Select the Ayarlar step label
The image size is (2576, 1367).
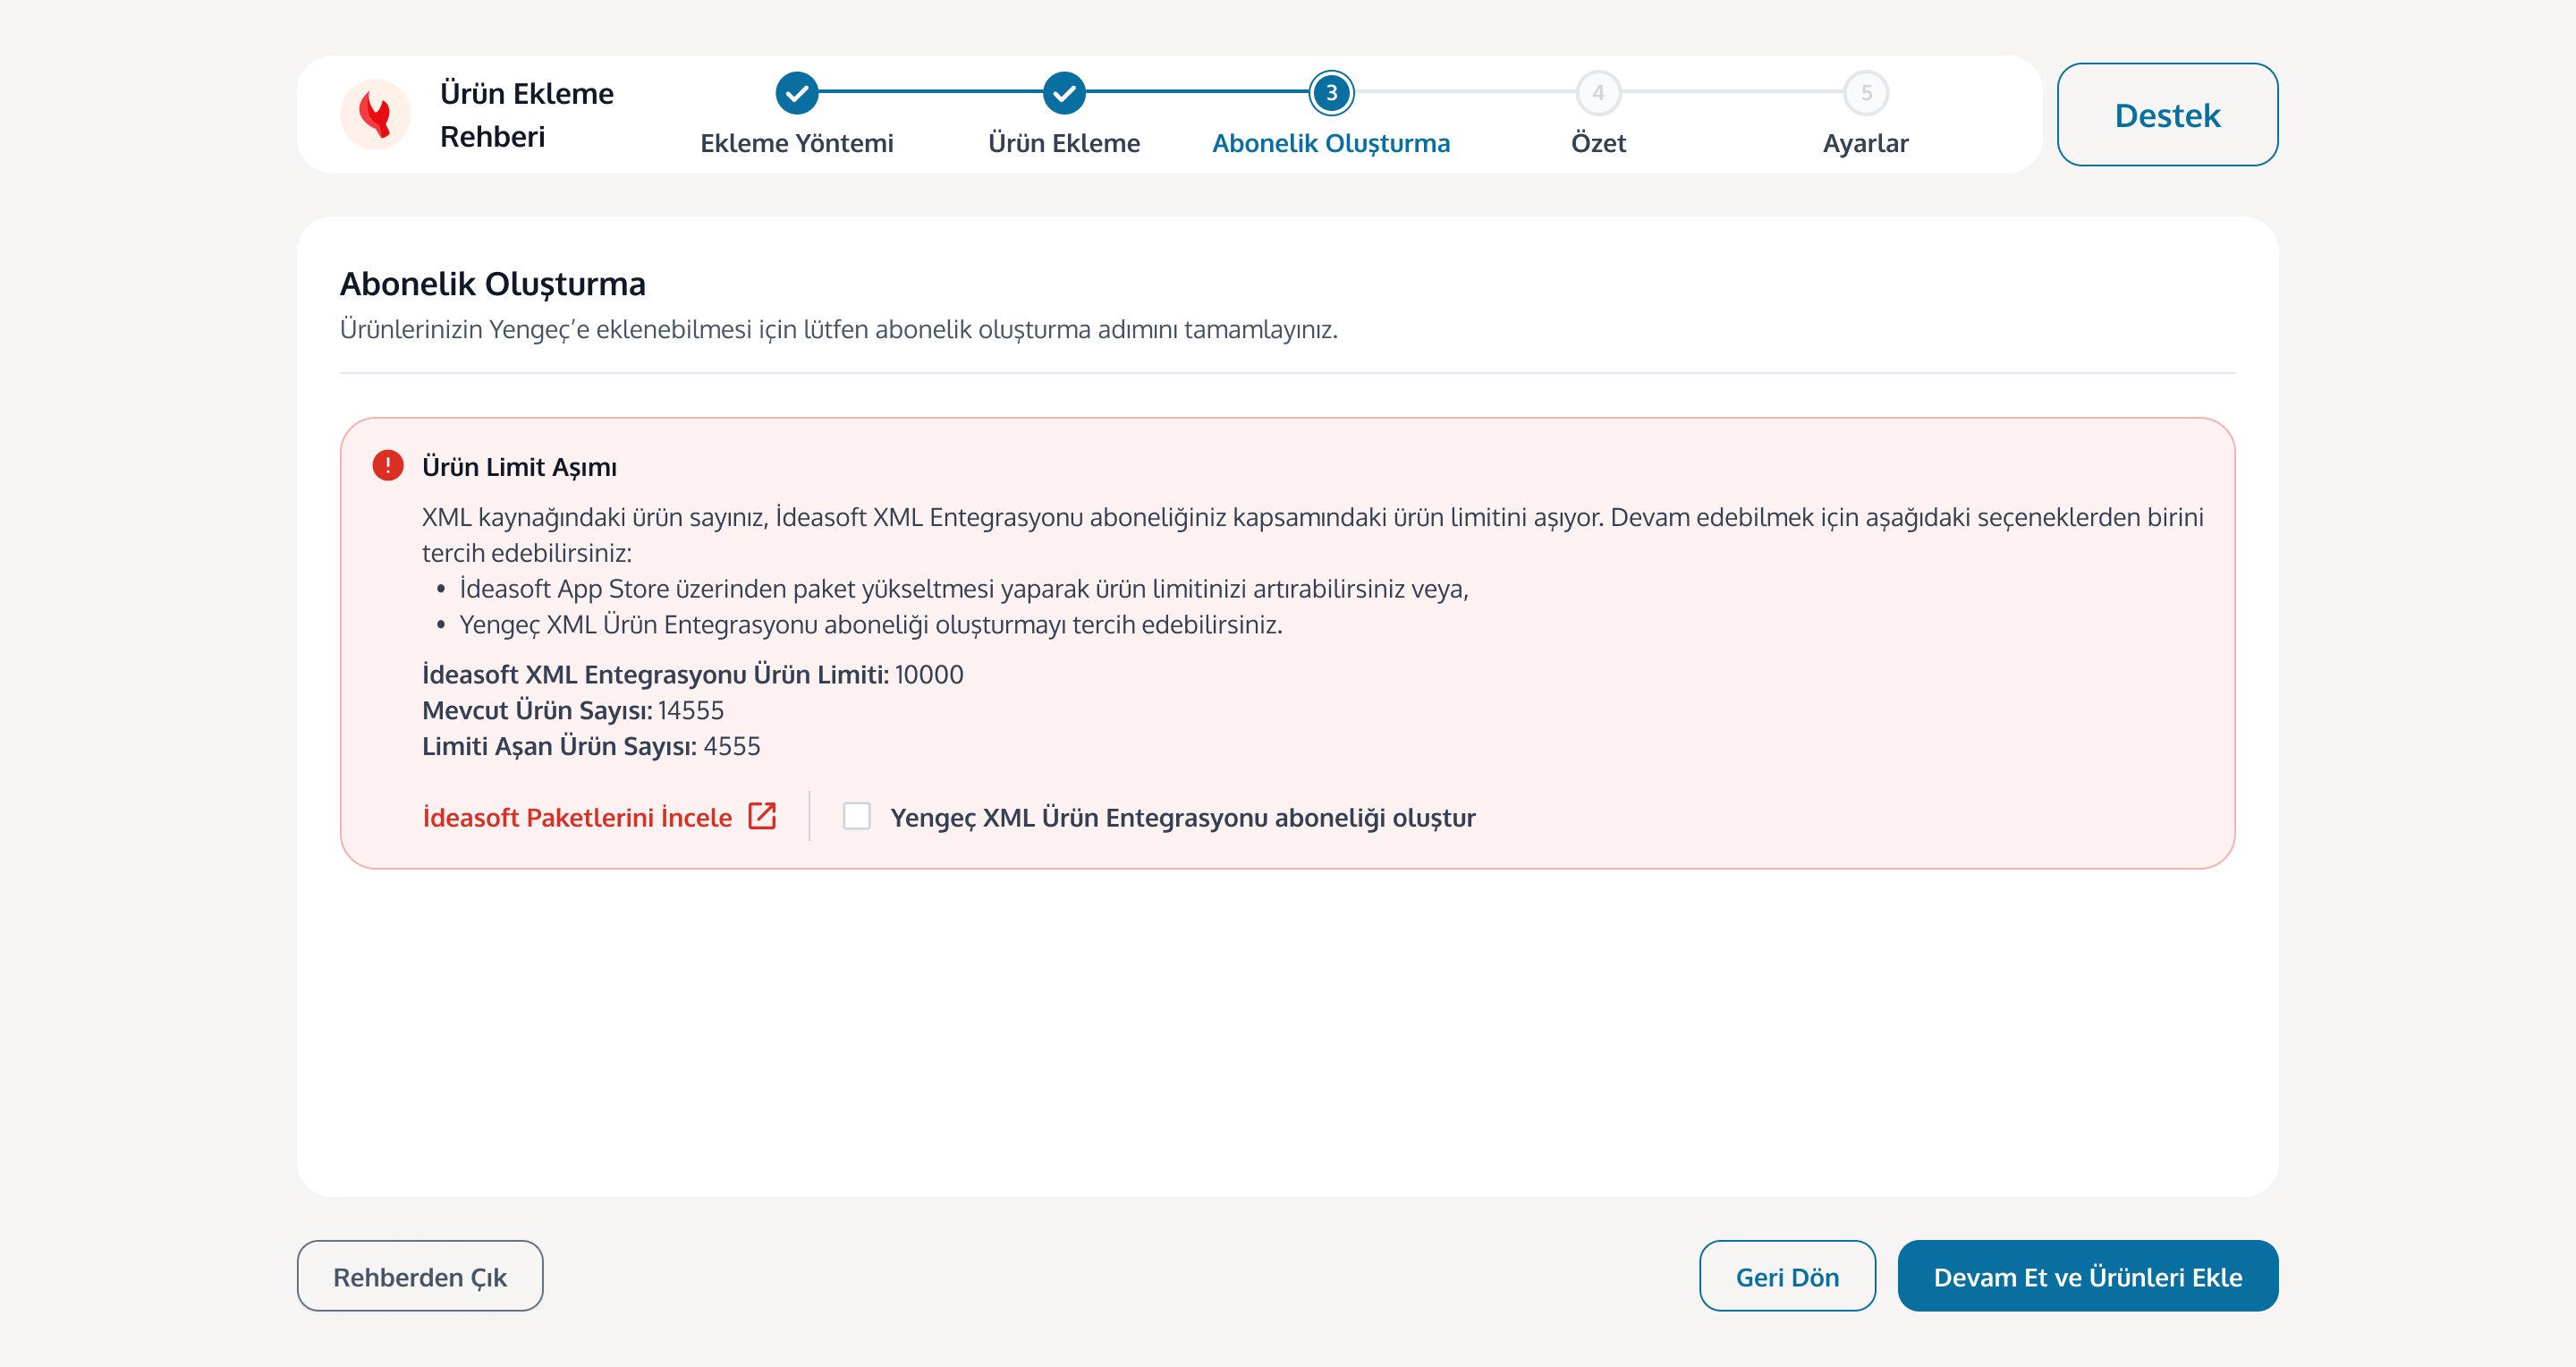[x=1866, y=143]
